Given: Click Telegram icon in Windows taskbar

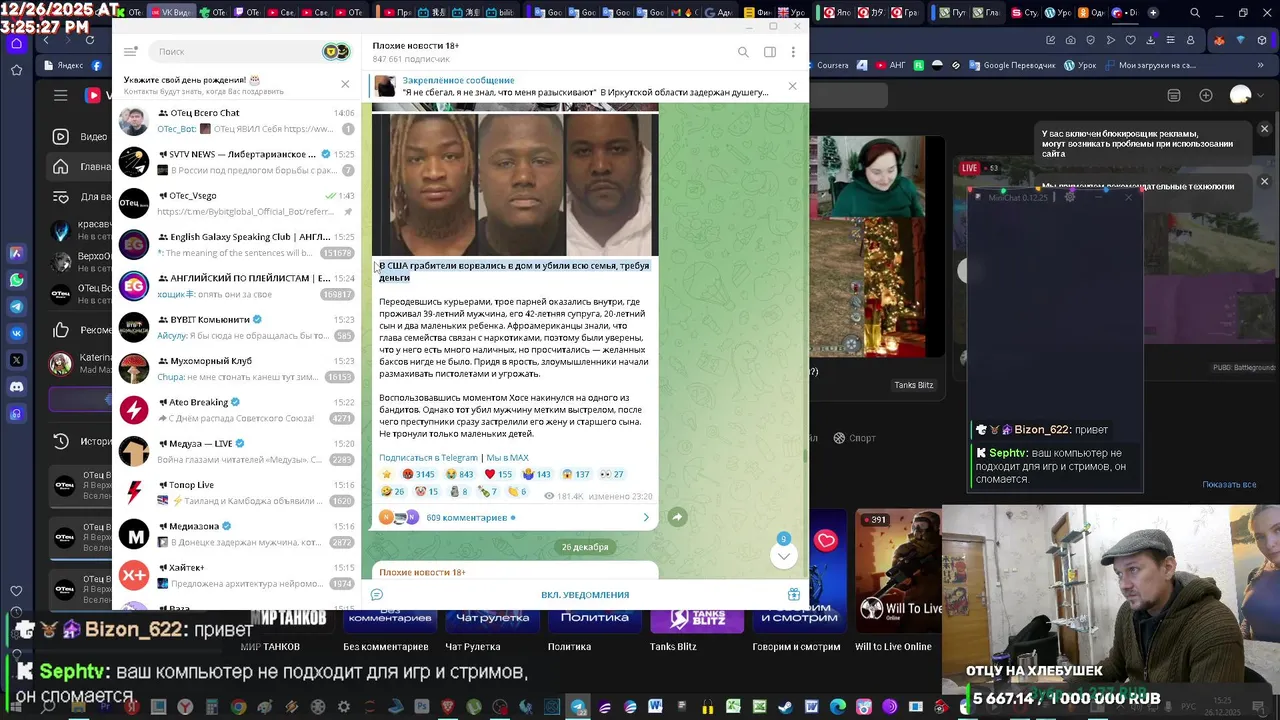Looking at the screenshot, I should pyautogui.click(x=578, y=707).
